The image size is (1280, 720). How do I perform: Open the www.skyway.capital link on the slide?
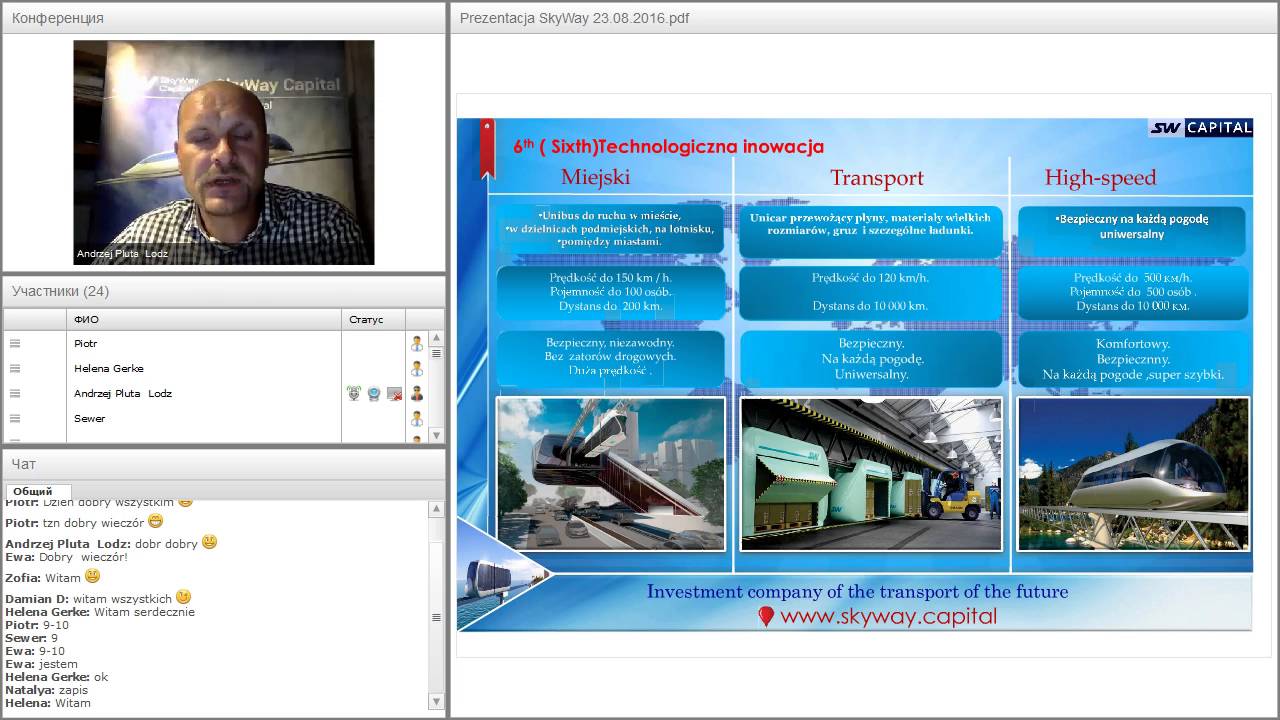(x=888, y=616)
